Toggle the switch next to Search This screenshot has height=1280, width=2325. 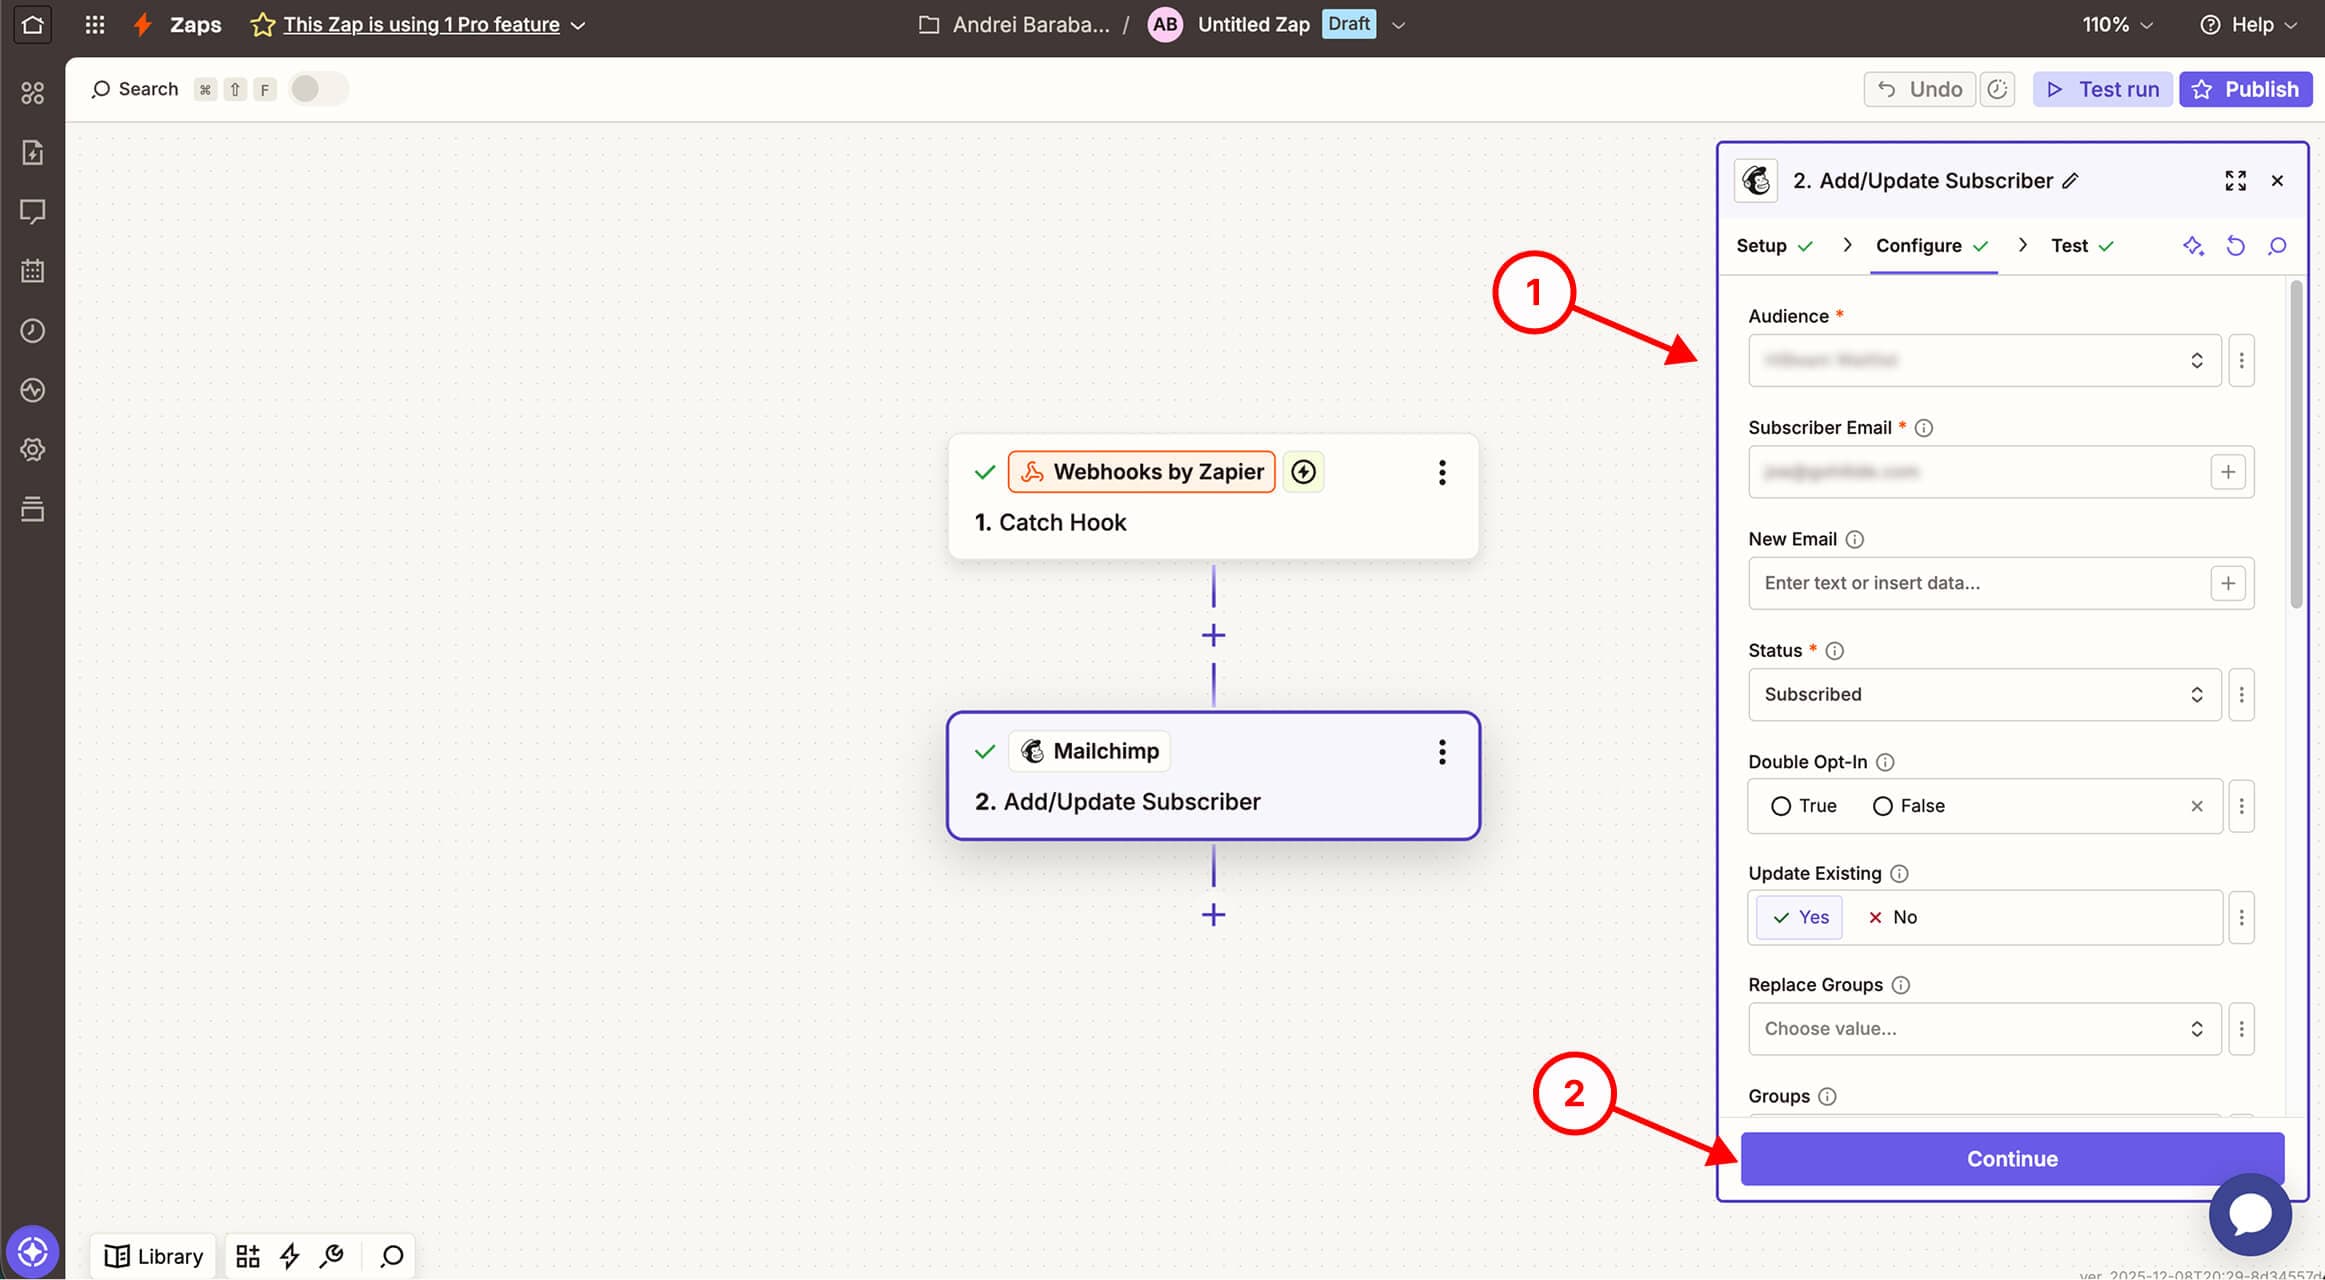coord(317,89)
